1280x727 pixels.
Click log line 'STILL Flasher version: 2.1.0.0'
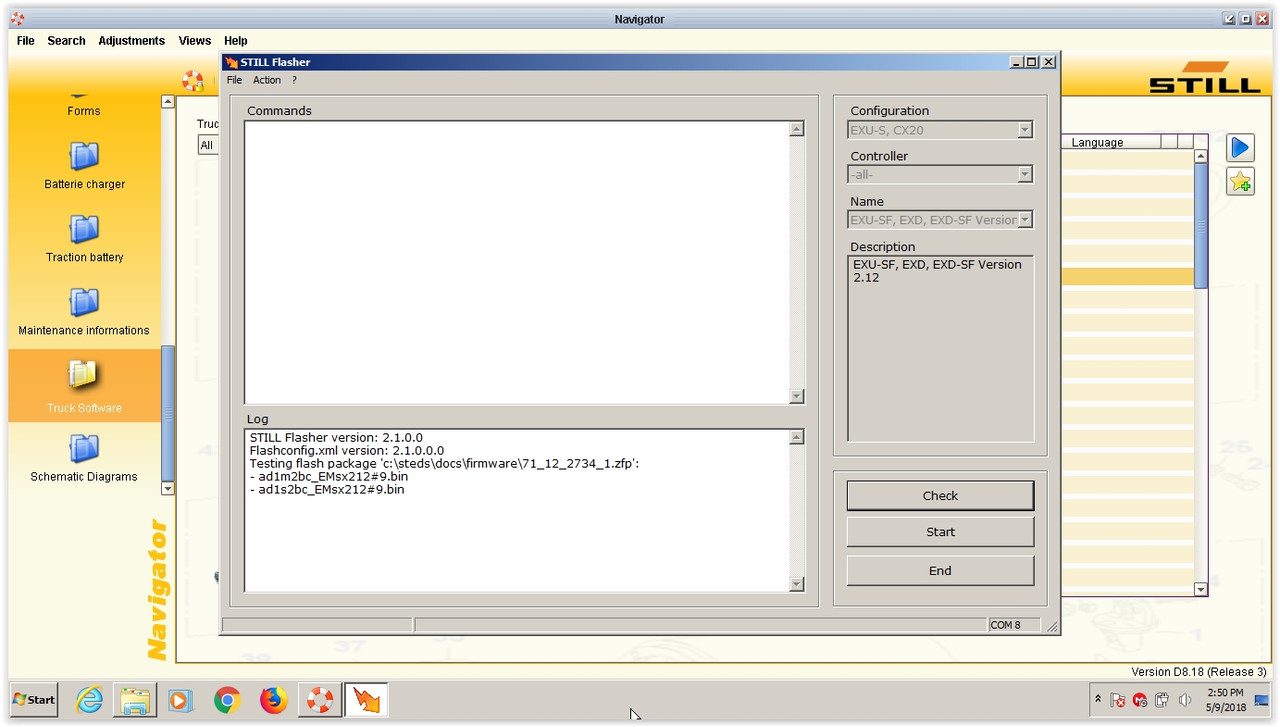pos(336,438)
